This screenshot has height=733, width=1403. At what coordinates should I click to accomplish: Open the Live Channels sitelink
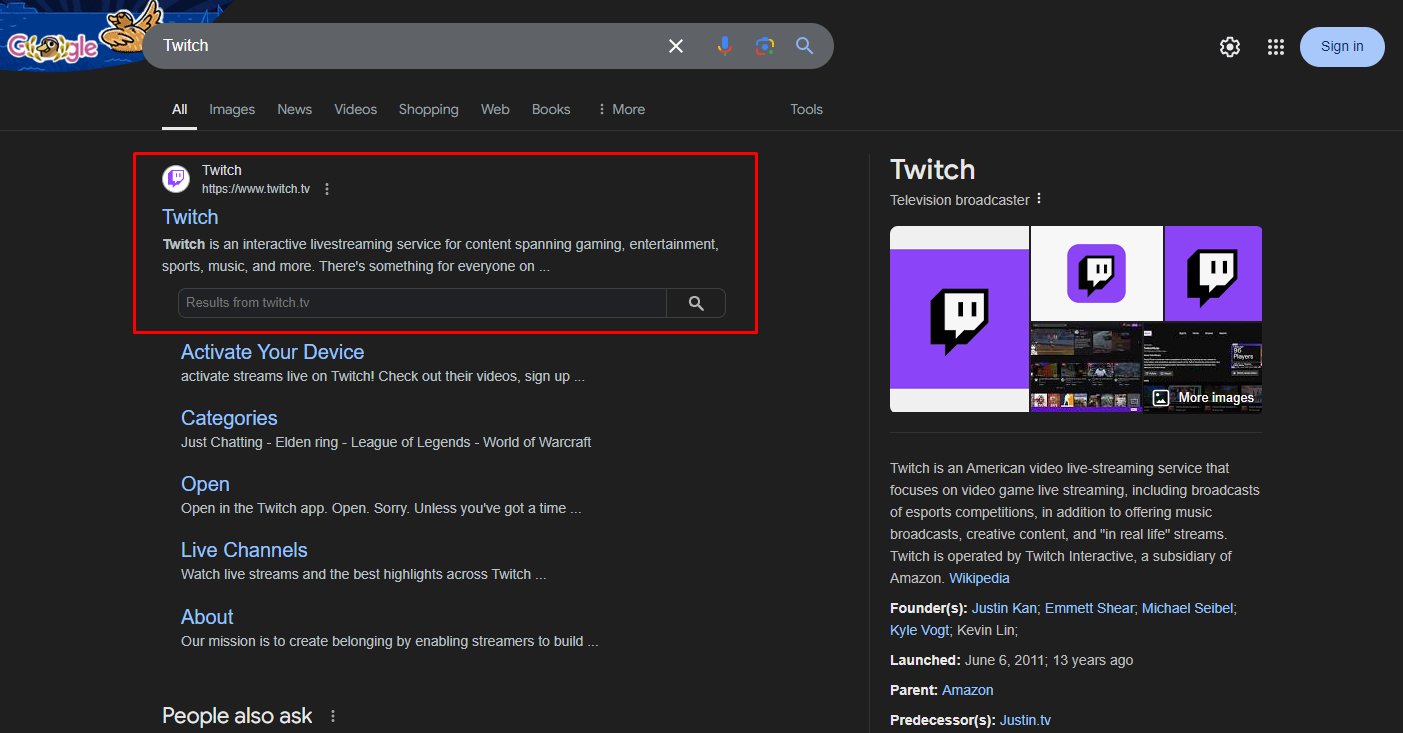(244, 550)
